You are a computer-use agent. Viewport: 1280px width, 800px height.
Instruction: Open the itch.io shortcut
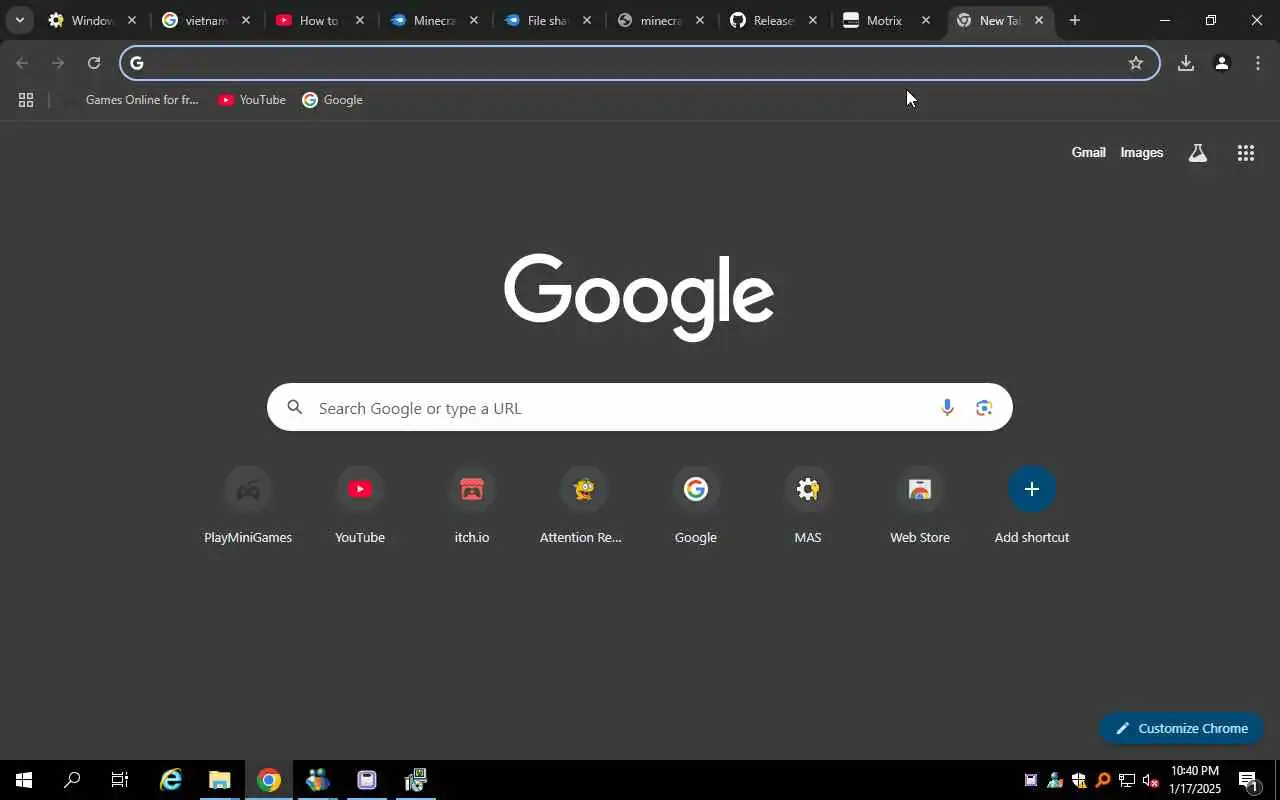472,505
